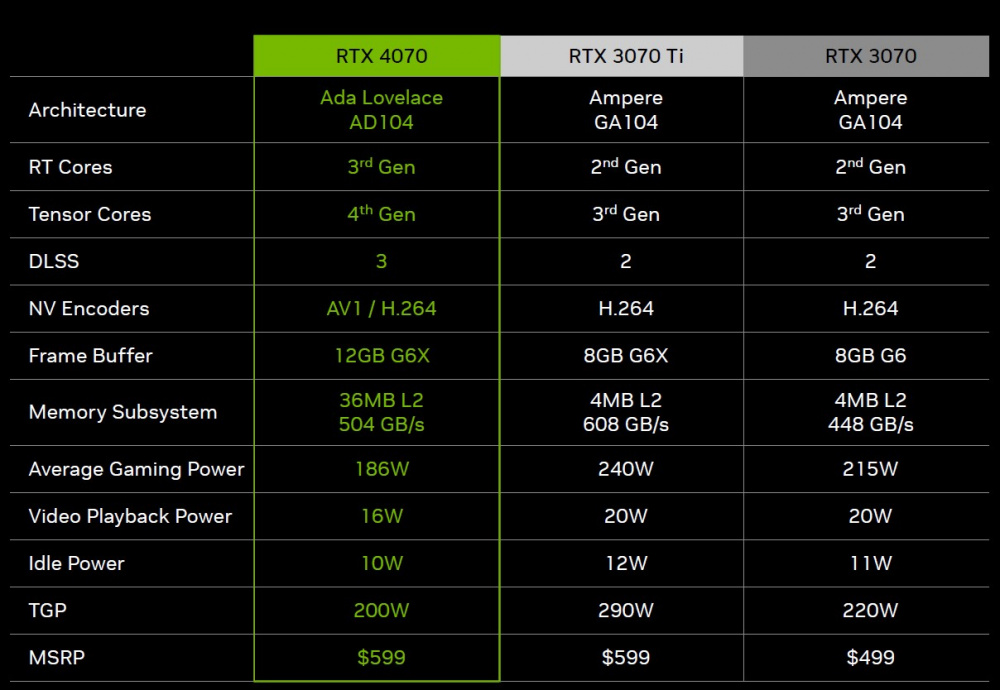Screen dimensions: 1000x690
Task: Click the 8GB G6X cell
Action: pyautogui.click(x=626, y=356)
